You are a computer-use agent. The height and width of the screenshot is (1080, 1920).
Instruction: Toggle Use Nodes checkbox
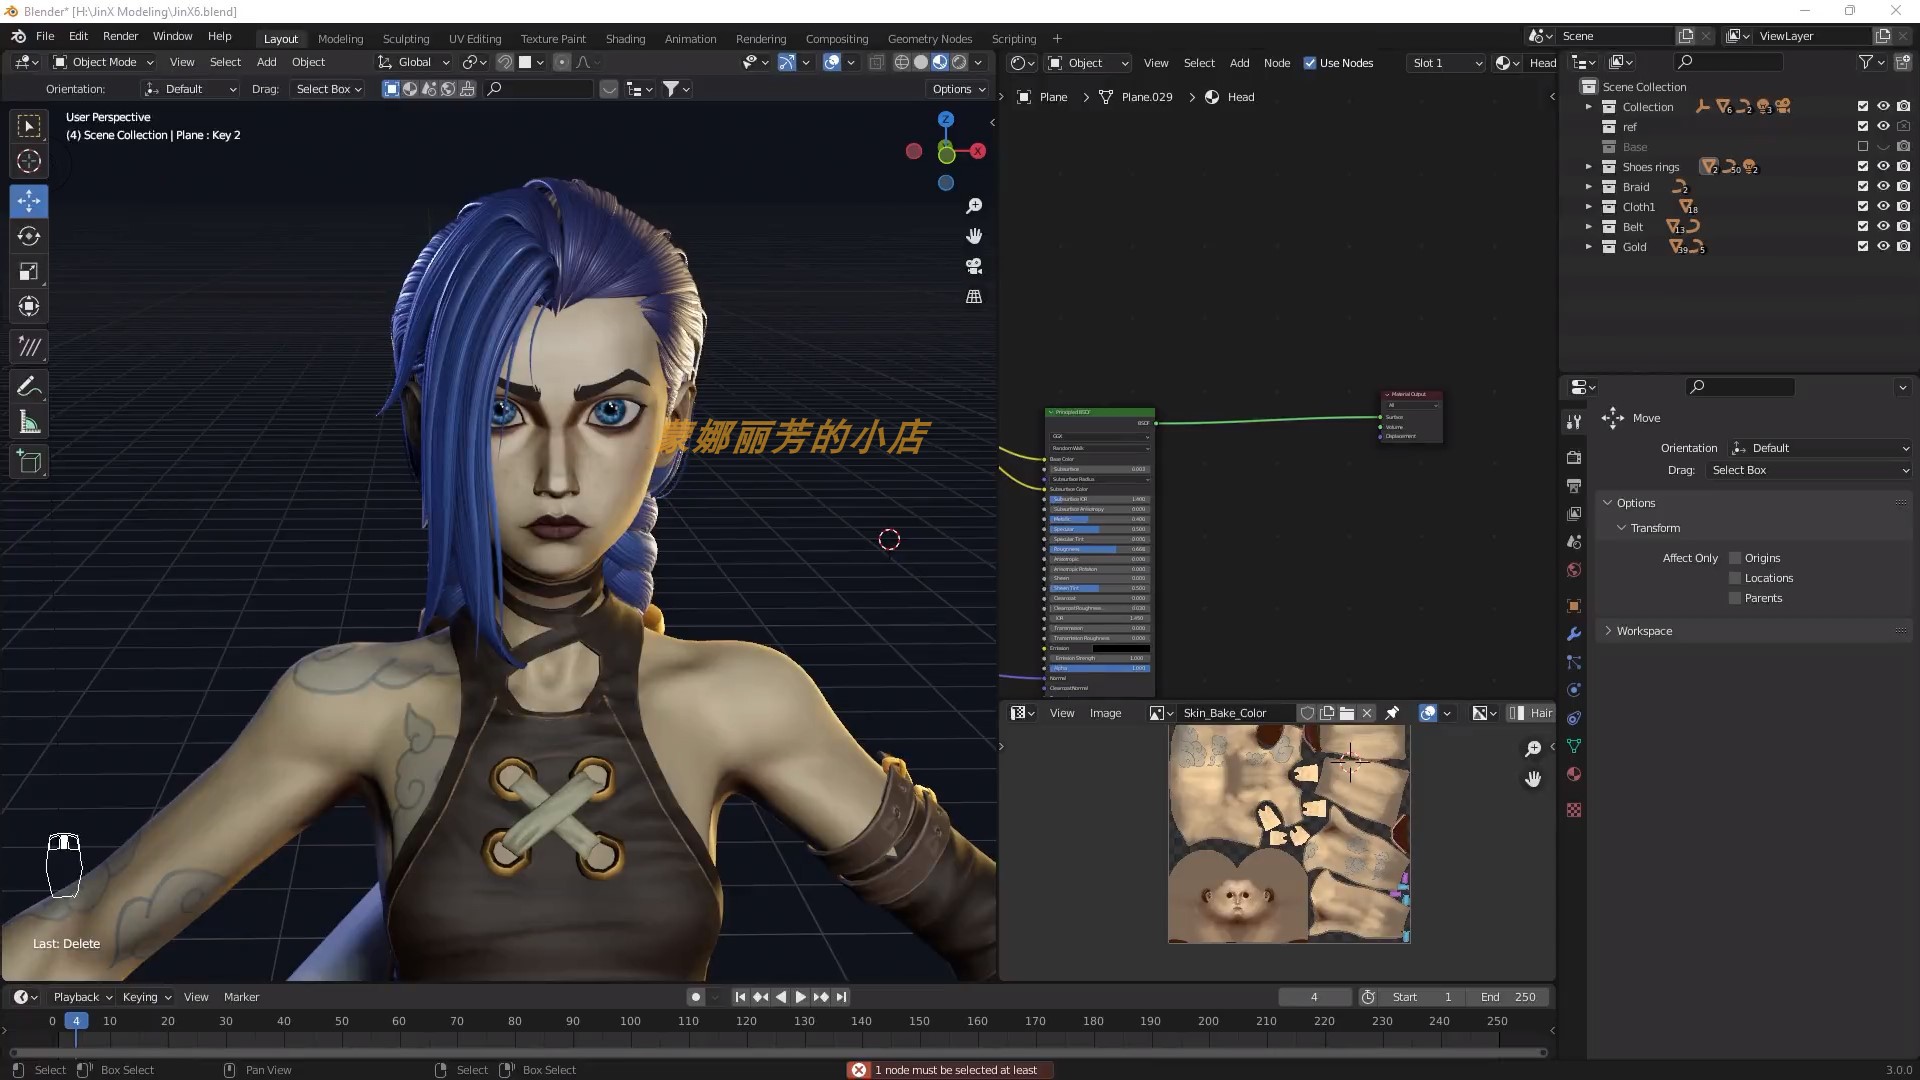1310,63
